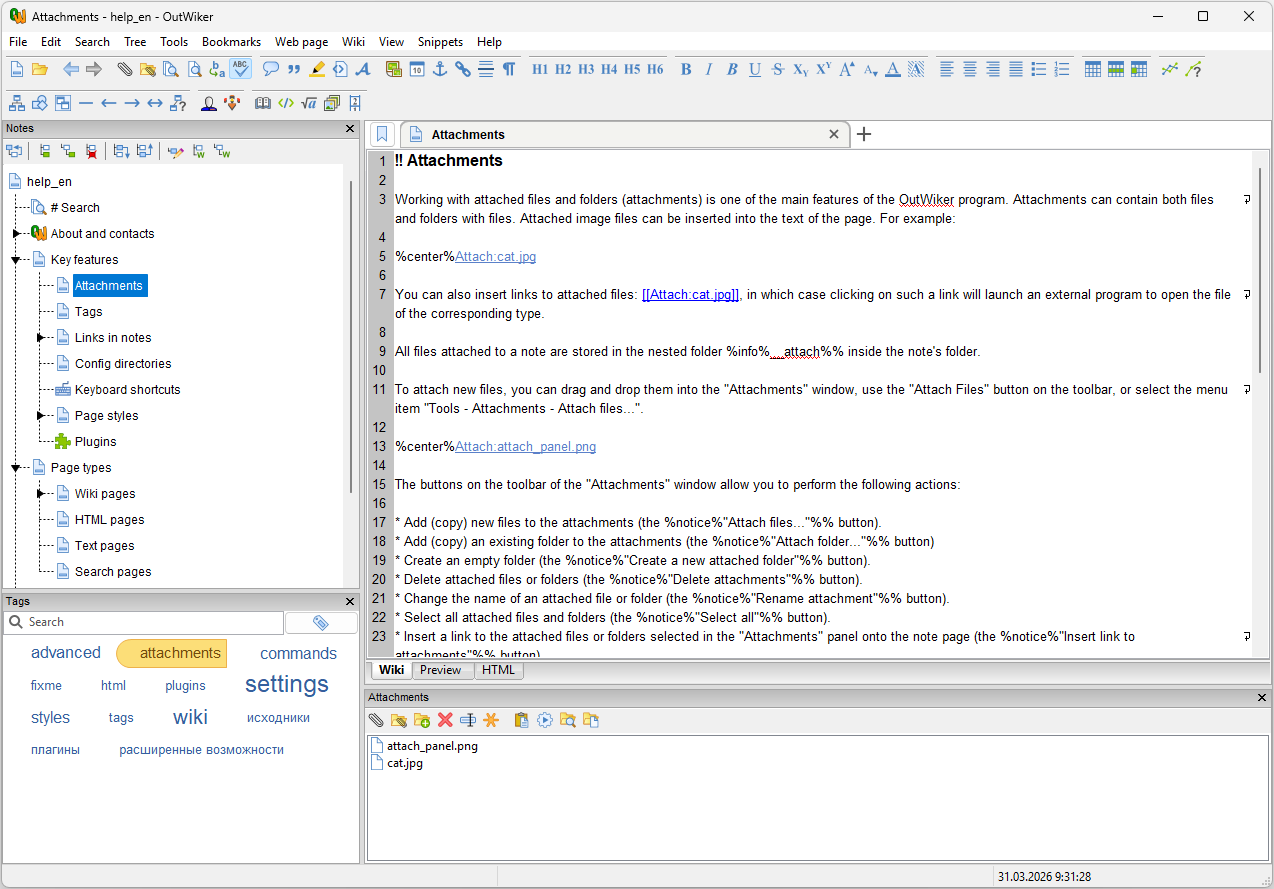The image size is (1274, 889).
Task: Apply H3 heading from the toolbar
Action: (x=586, y=69)
